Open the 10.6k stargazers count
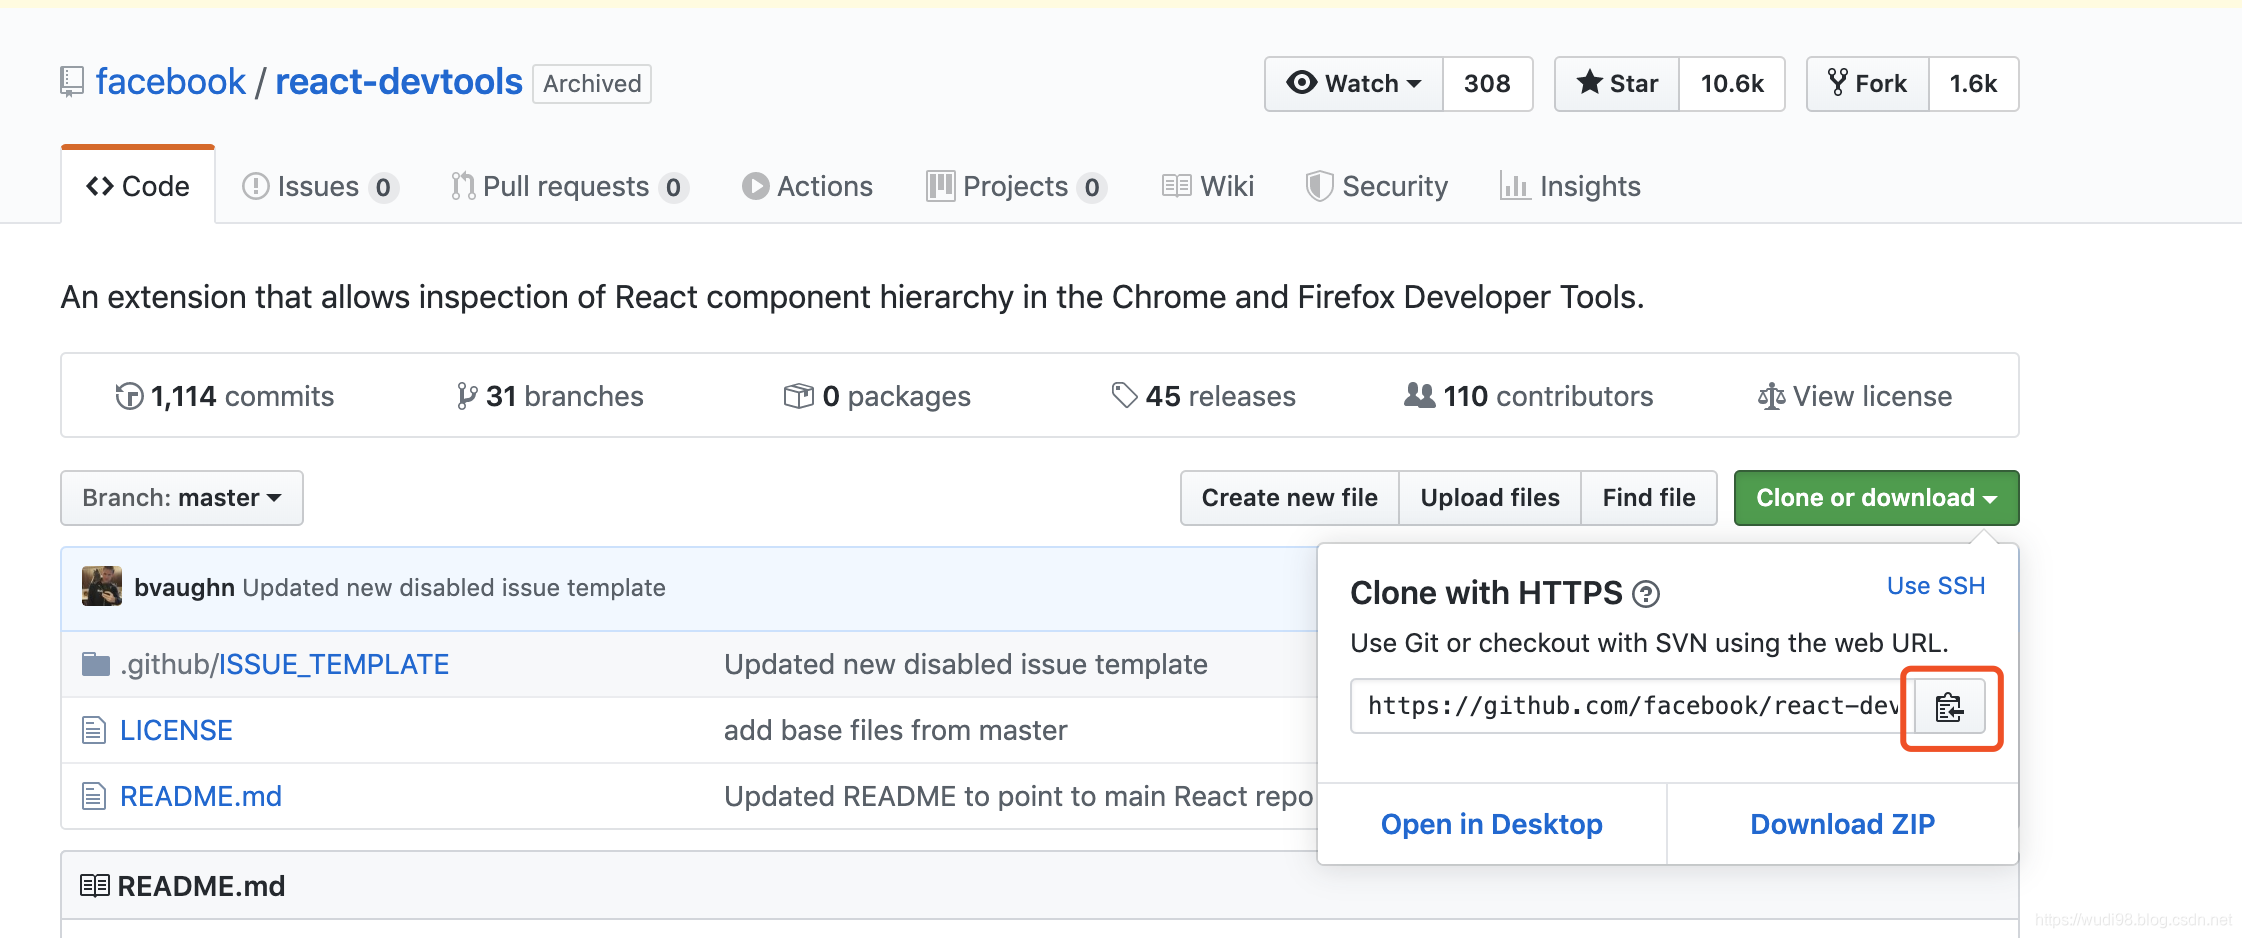 1732,84
